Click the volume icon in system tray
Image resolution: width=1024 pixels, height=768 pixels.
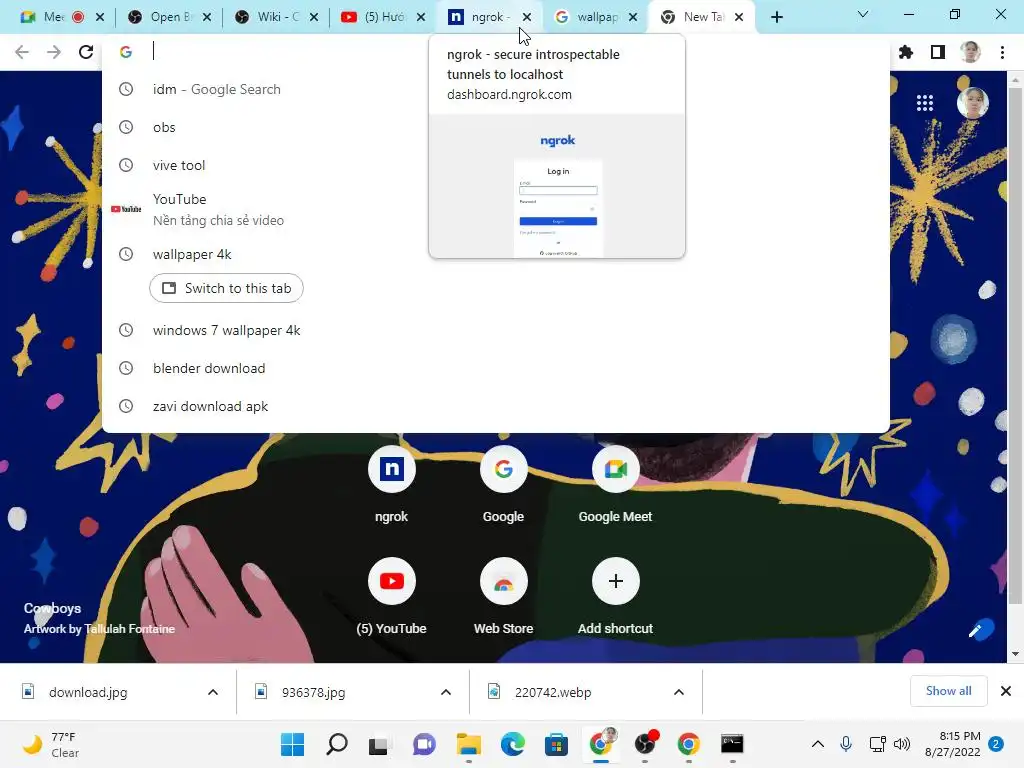click(x=902, y=744)
